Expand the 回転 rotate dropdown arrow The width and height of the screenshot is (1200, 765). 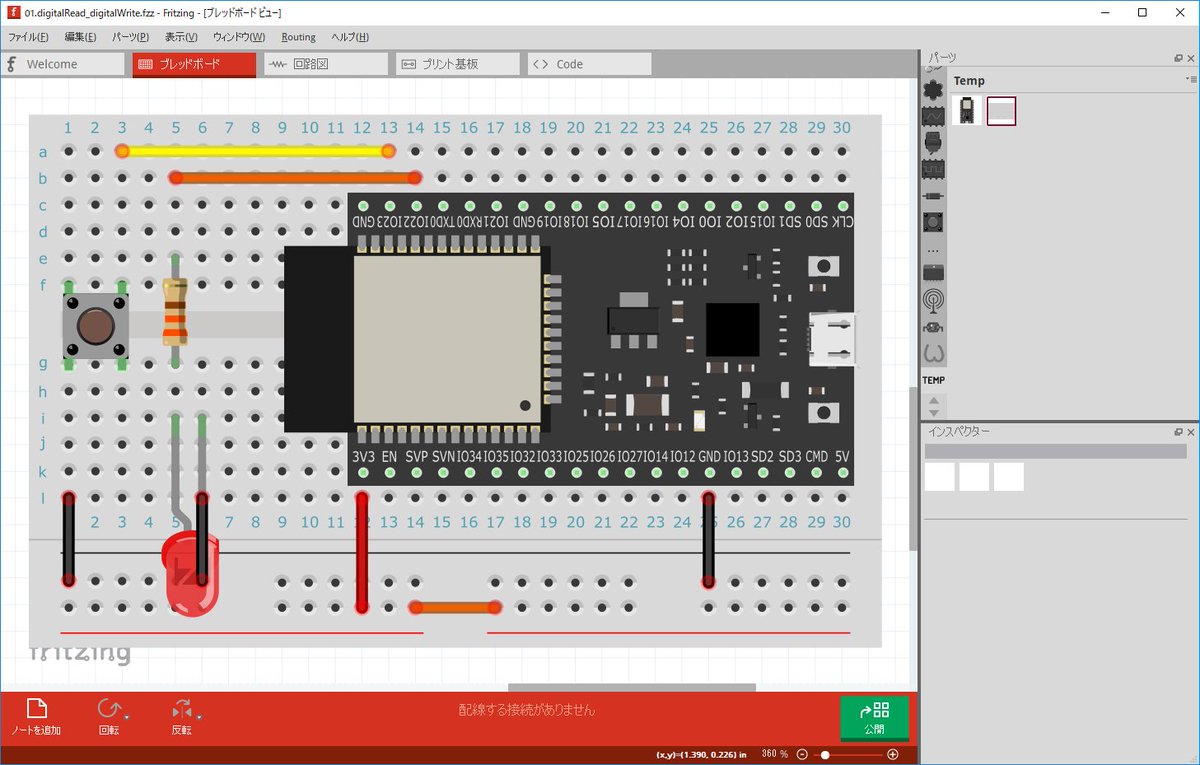click(x=126, y=716)
